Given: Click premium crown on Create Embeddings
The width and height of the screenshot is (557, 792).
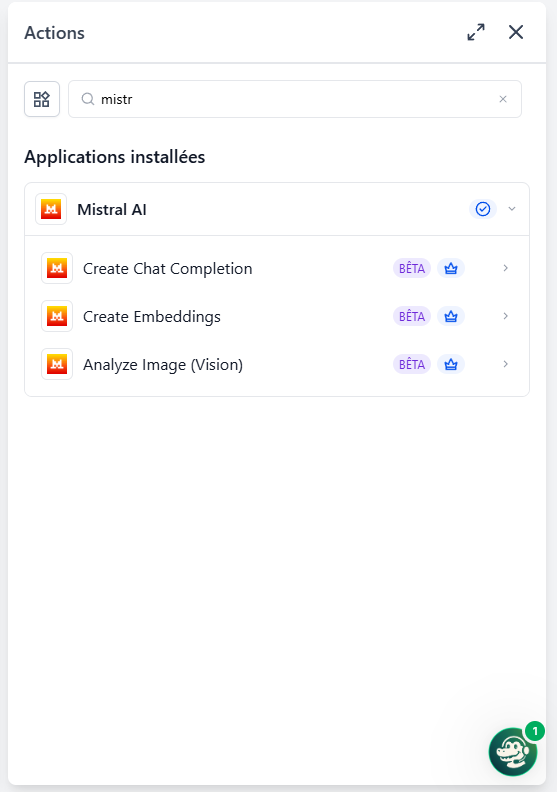Looking at the screenshot, I should click(x=451, y=316).
